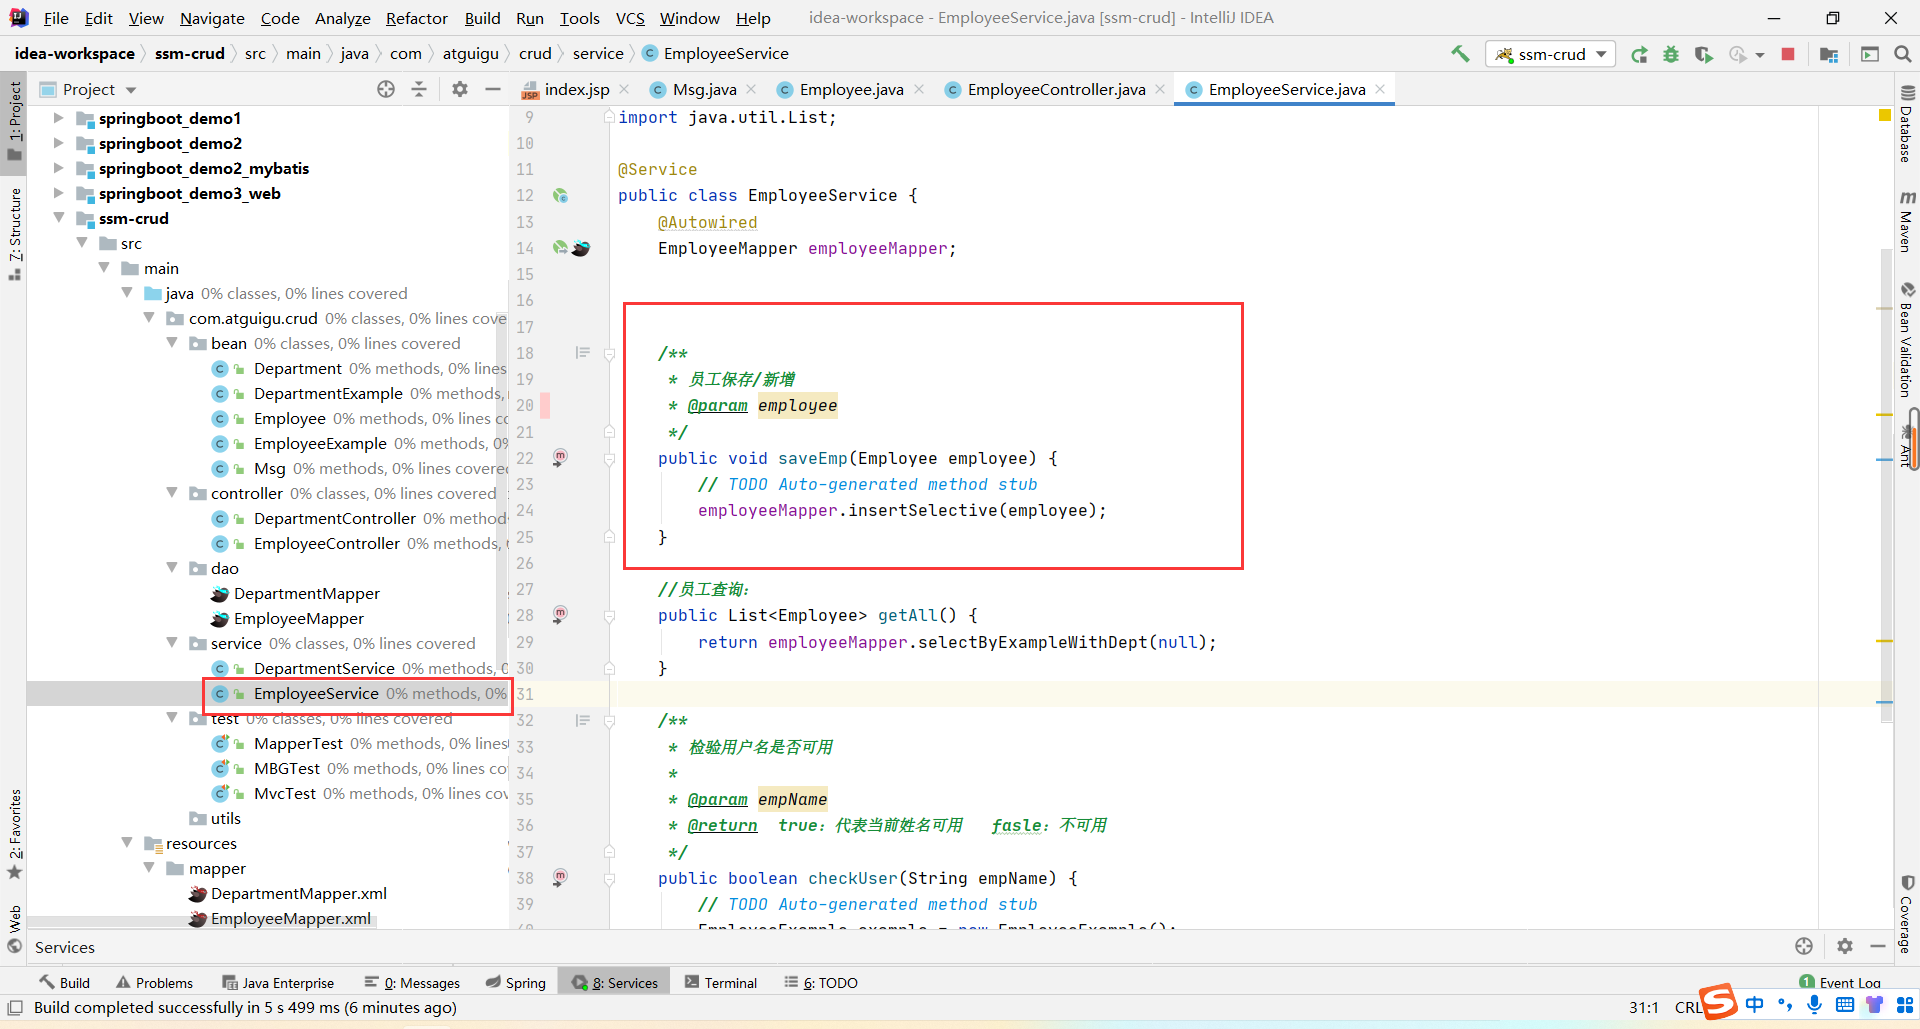Stop the running process (red square)
This screenshot has width=1920, height=1029.
click(x=1788, y=54)
